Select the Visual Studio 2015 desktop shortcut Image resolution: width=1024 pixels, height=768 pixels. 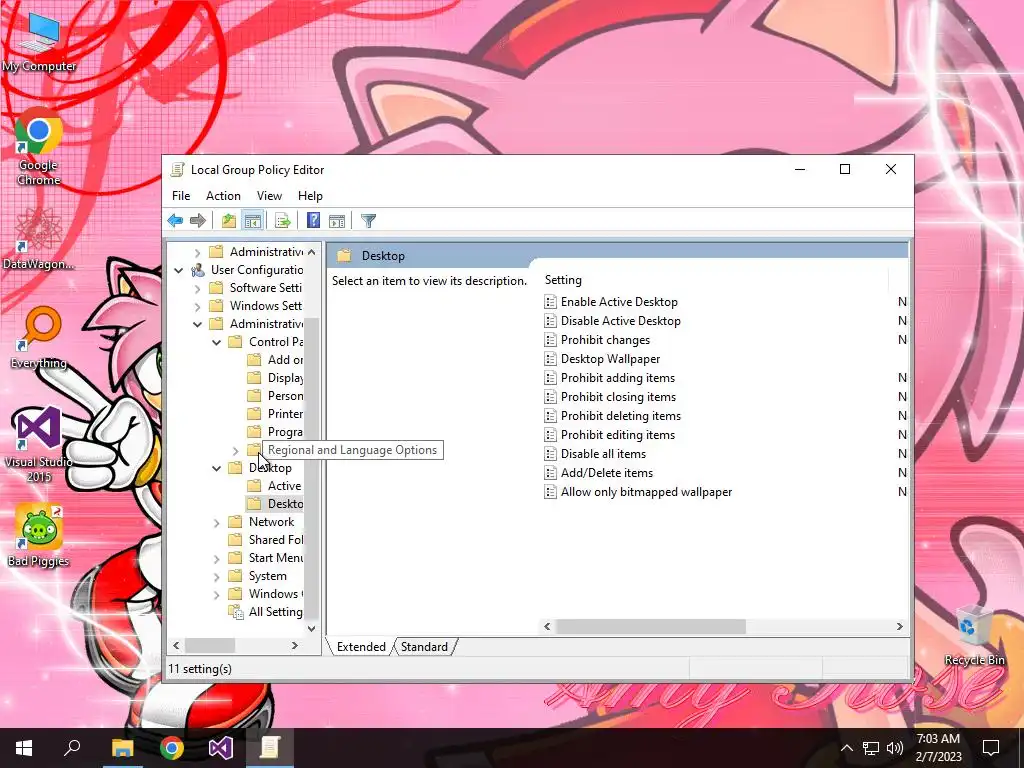pyautogui.click(x=39, y=444)
